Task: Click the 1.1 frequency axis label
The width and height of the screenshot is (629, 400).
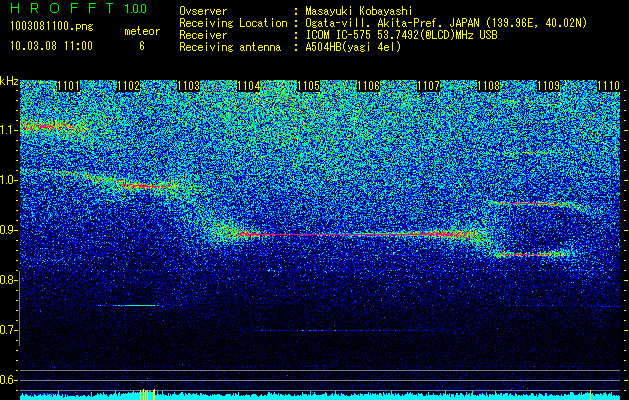Action: click(x=8, y=130)
